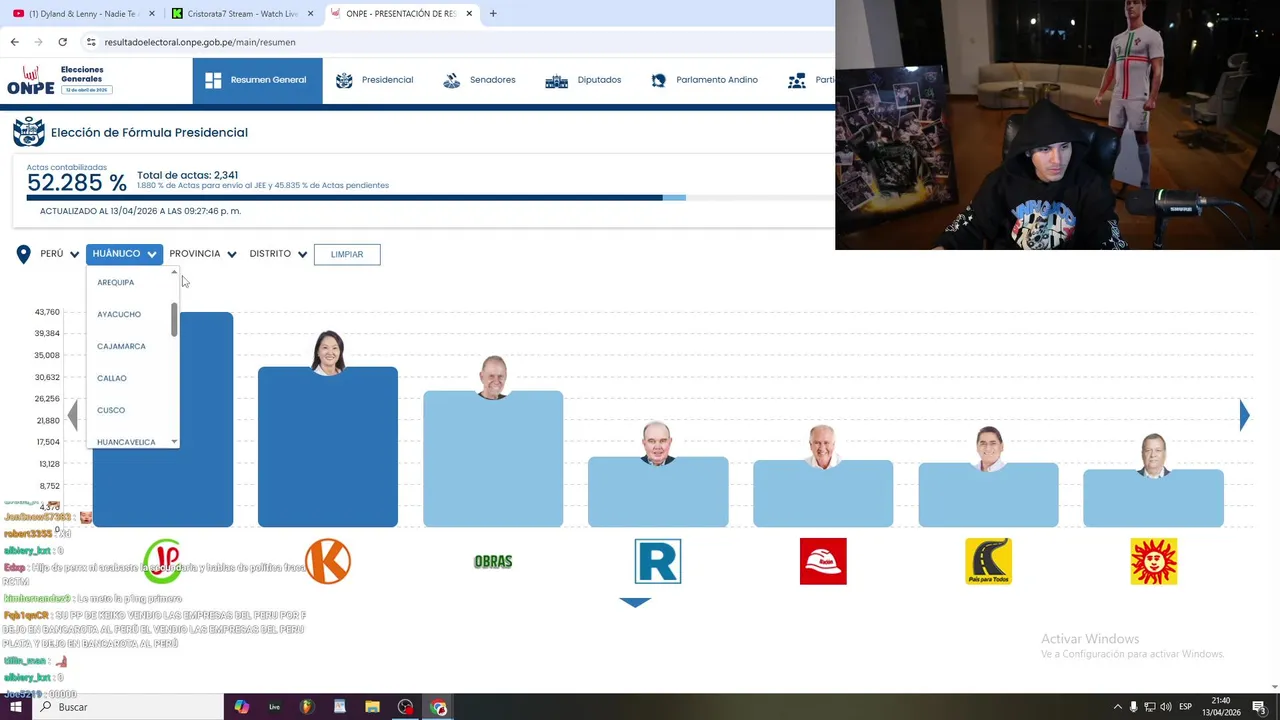Click the dropdown list scrollbar thumb
The width and height of the screenshot is (1280, 720).
(174, 320)
